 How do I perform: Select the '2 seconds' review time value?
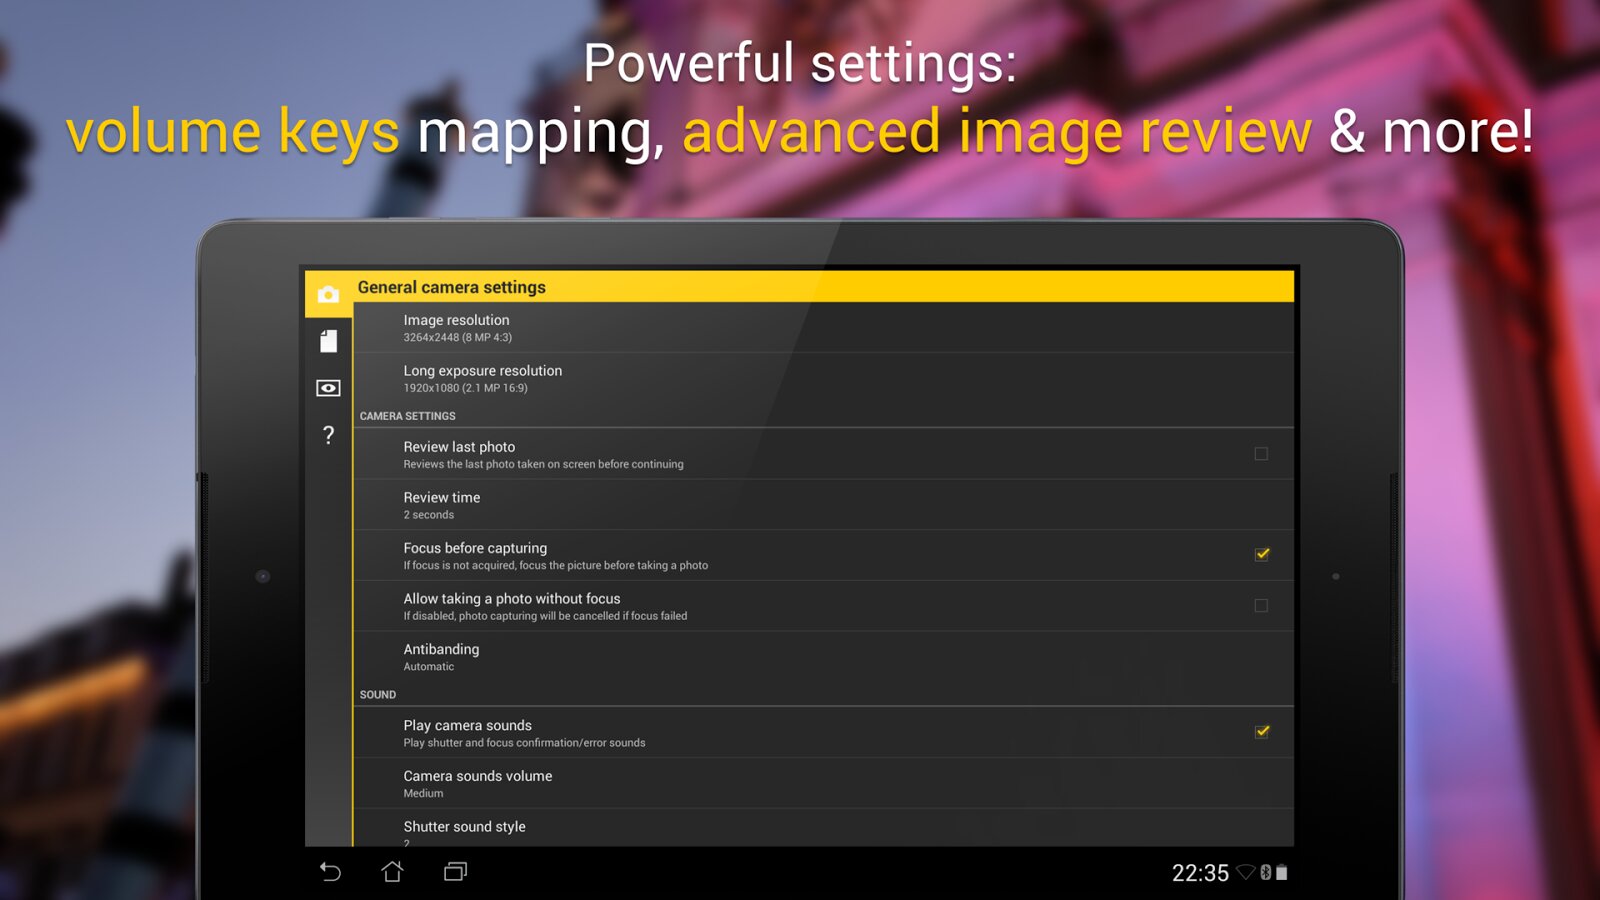tap(428, 515)
